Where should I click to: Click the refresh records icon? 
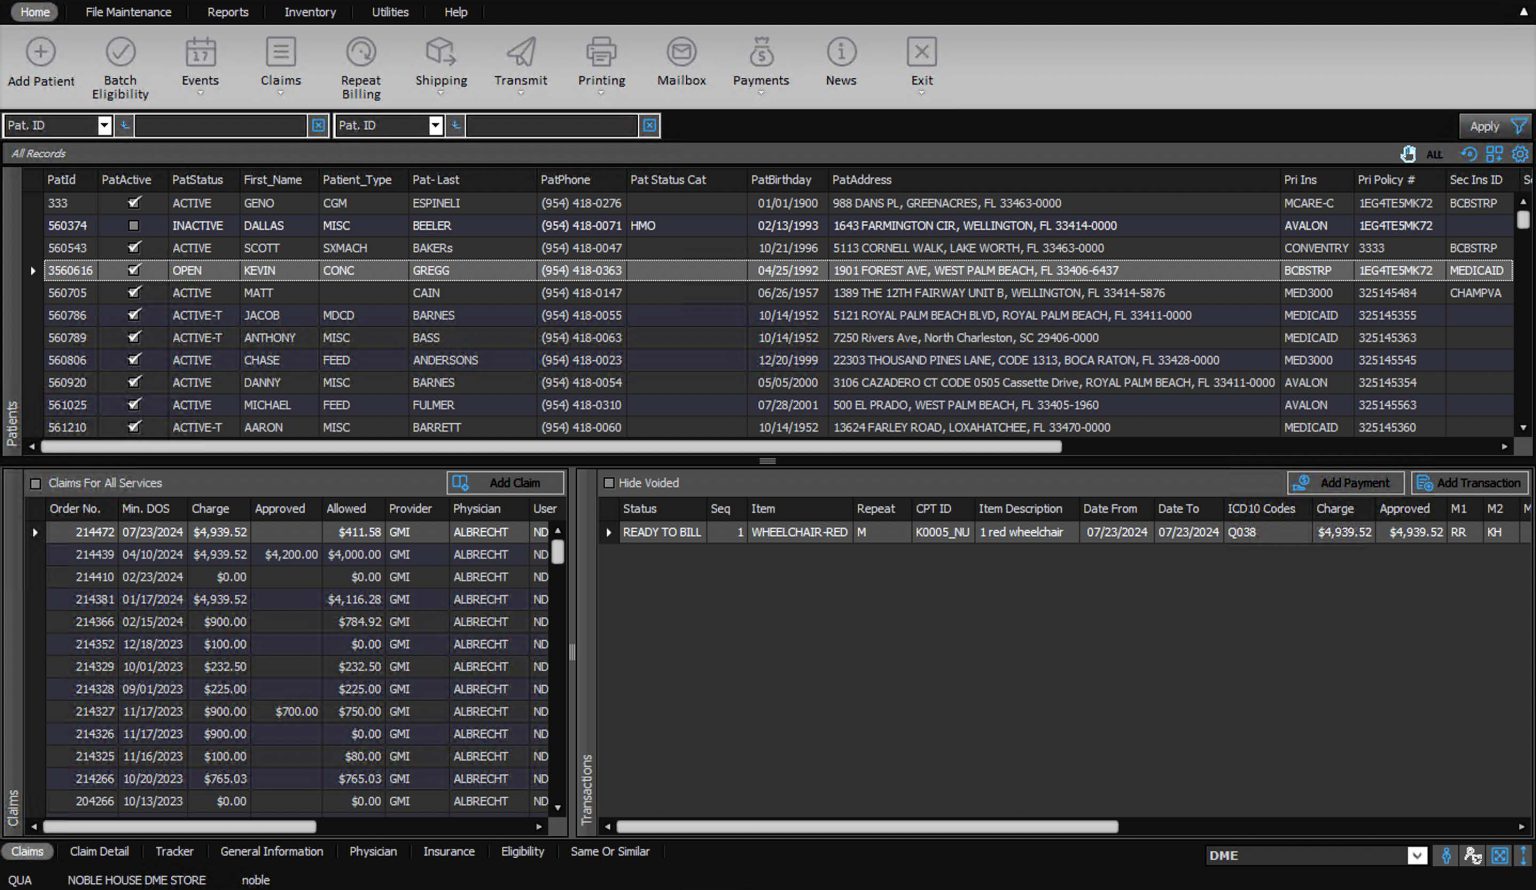coord(1468,154)
